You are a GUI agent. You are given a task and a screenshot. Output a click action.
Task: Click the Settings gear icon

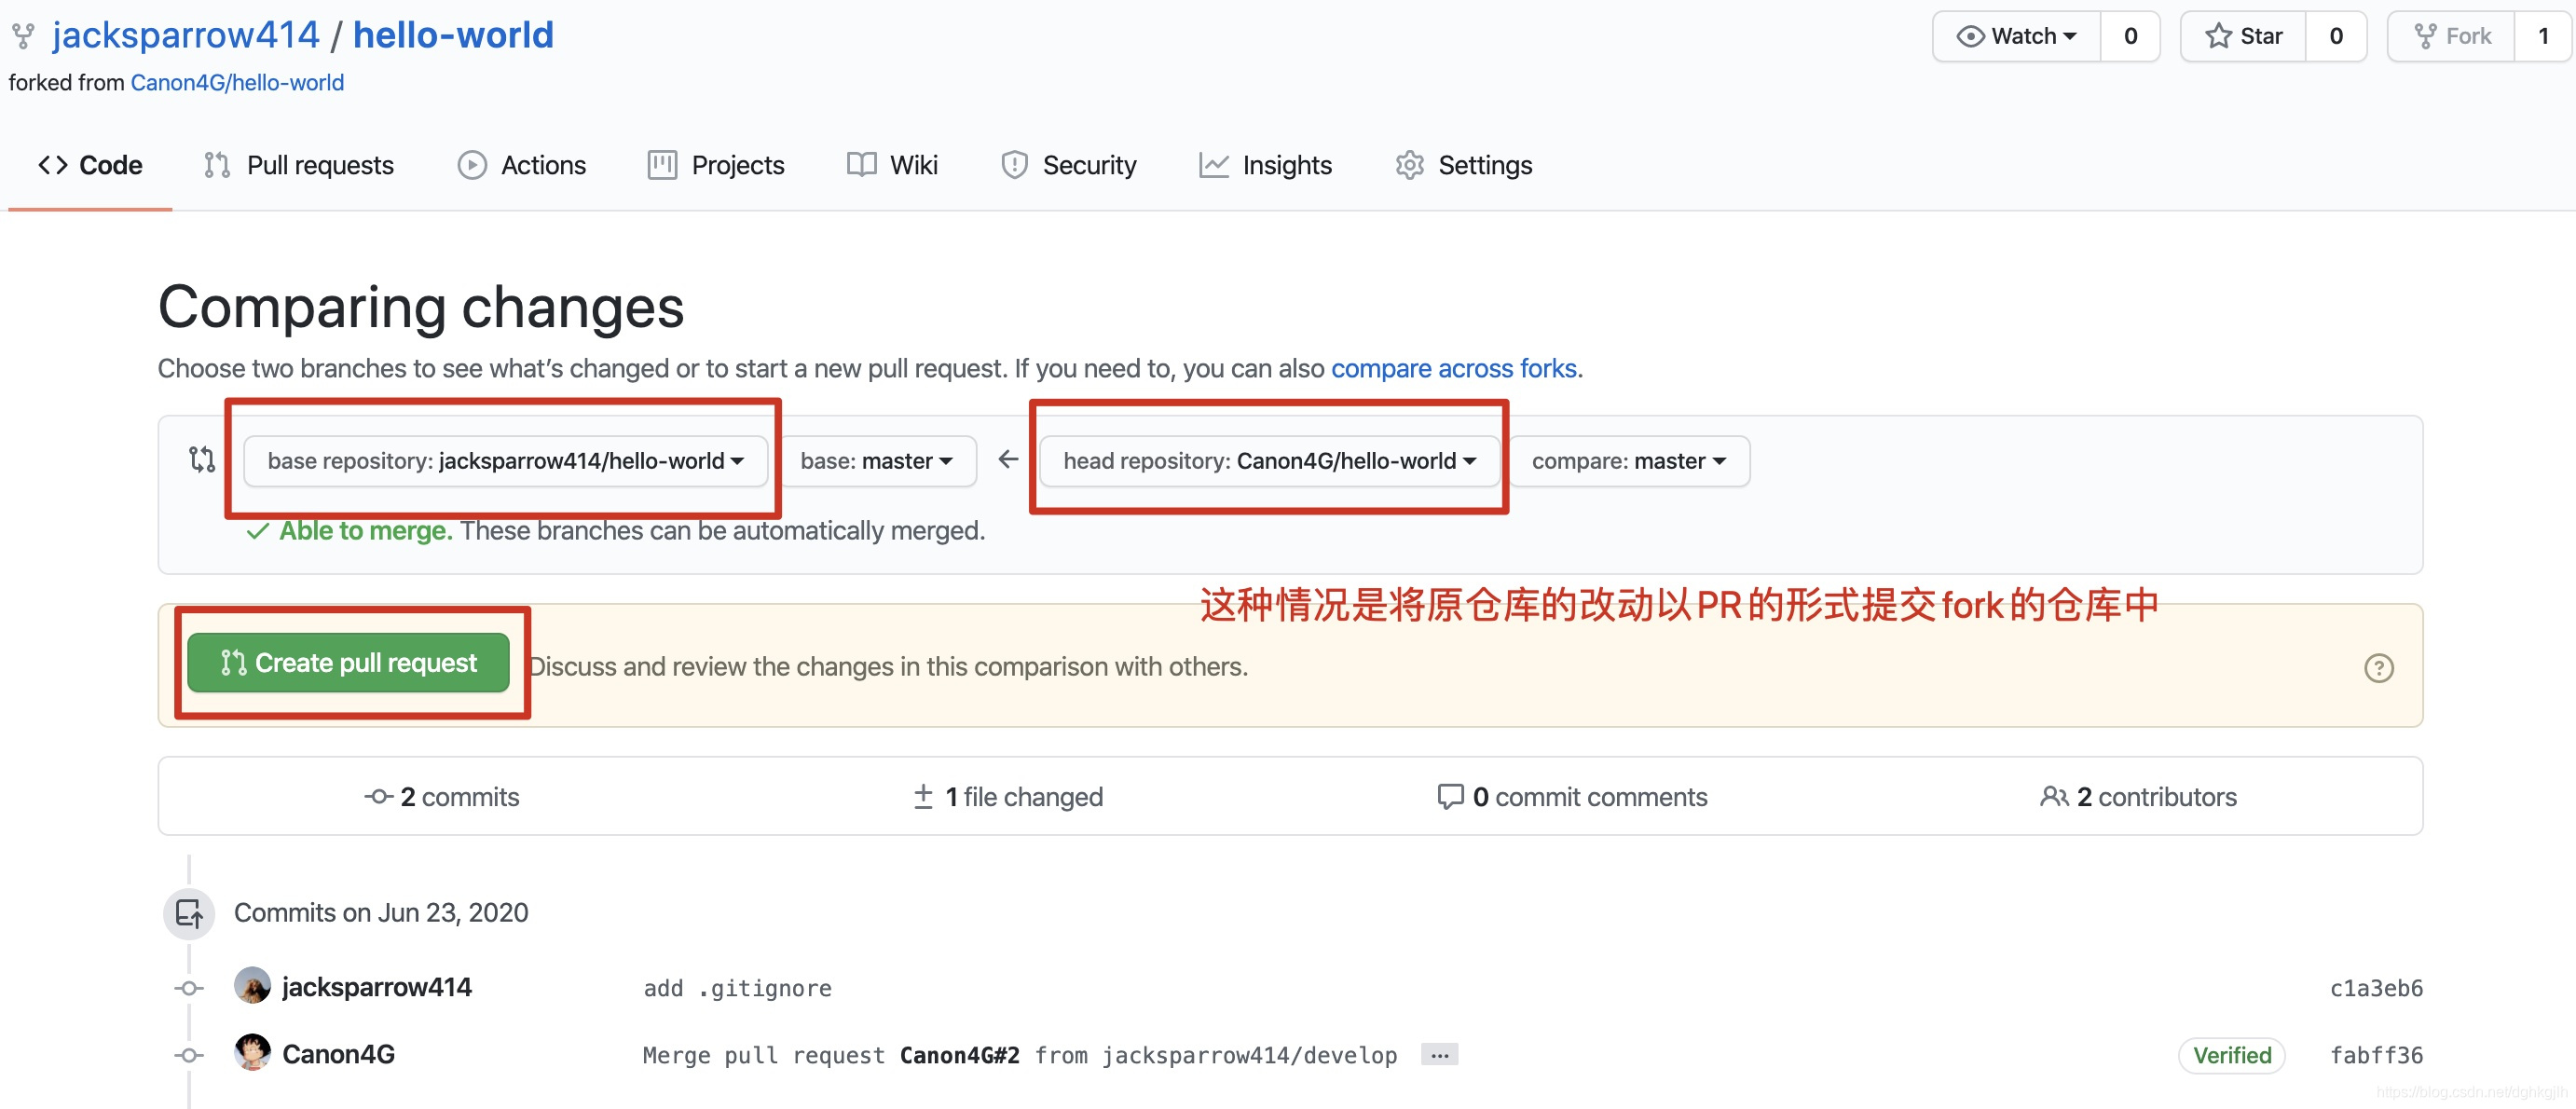pos(1410,165)
